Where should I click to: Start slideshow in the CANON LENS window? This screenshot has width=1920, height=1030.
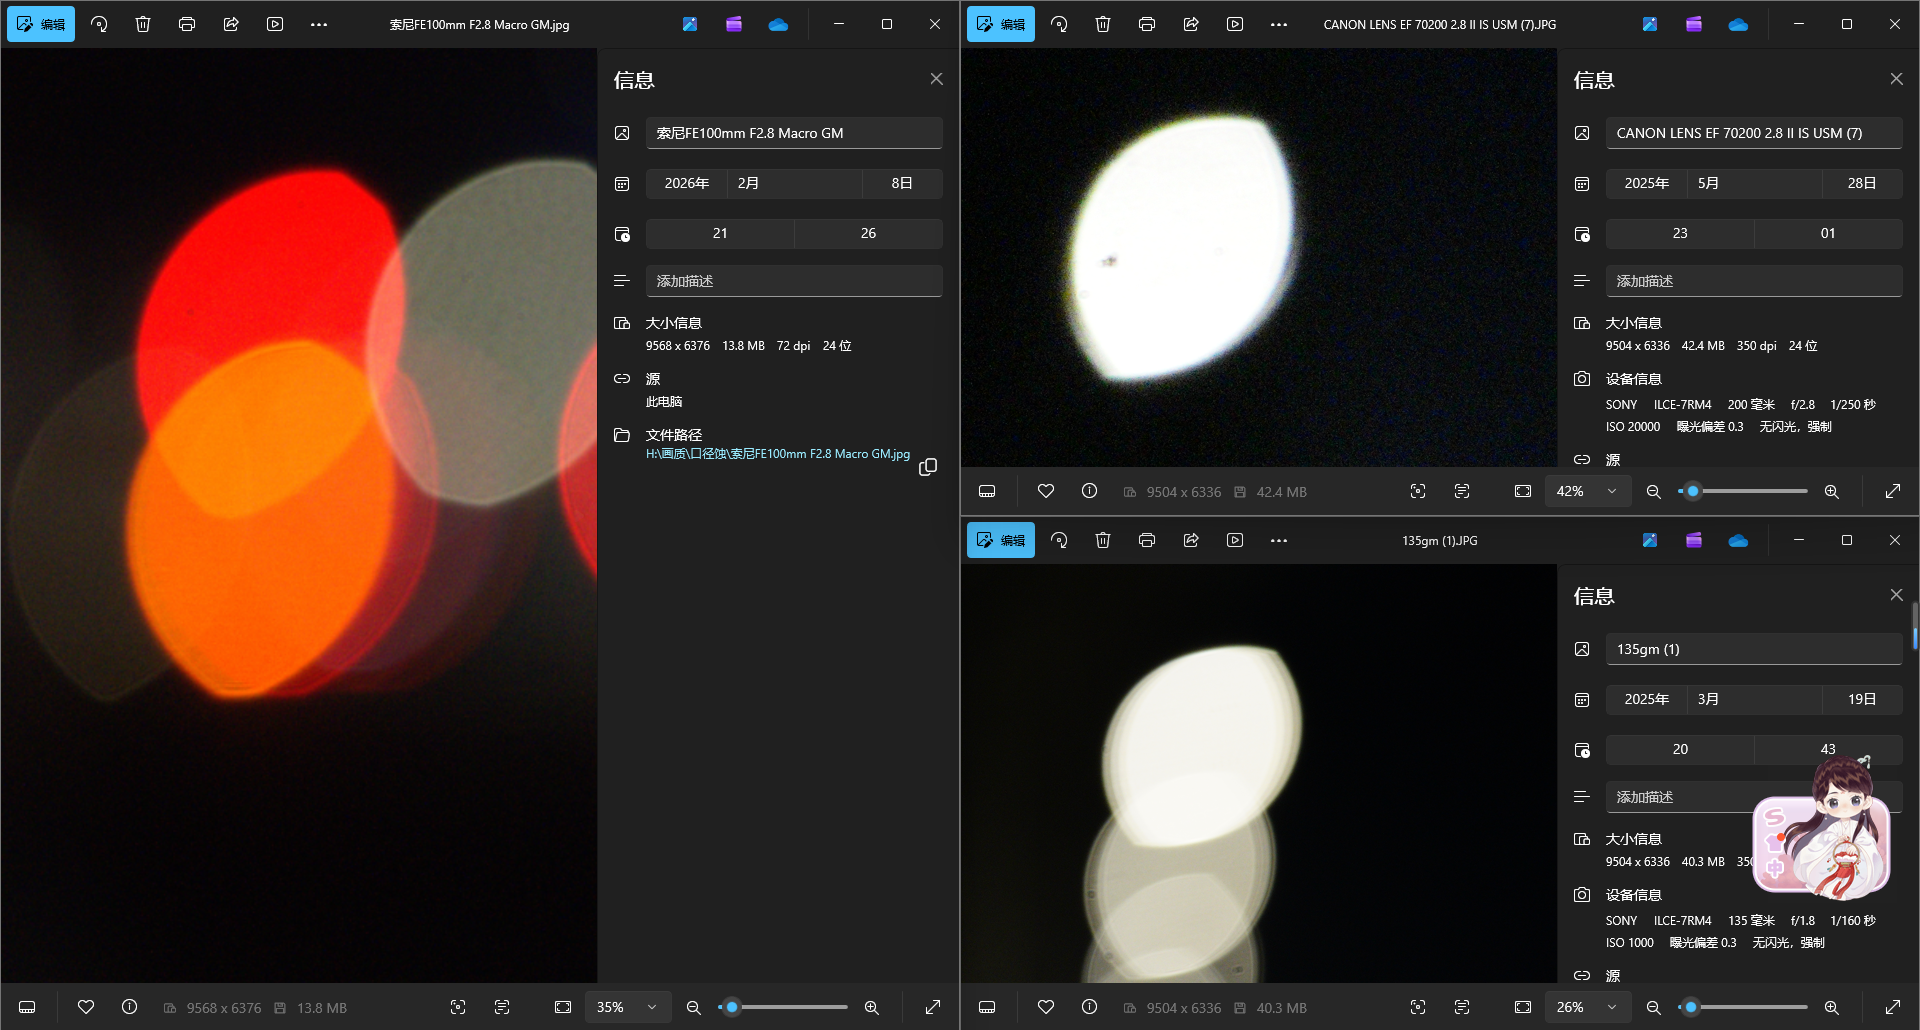pyautogui.click(x=1235, y=25)
